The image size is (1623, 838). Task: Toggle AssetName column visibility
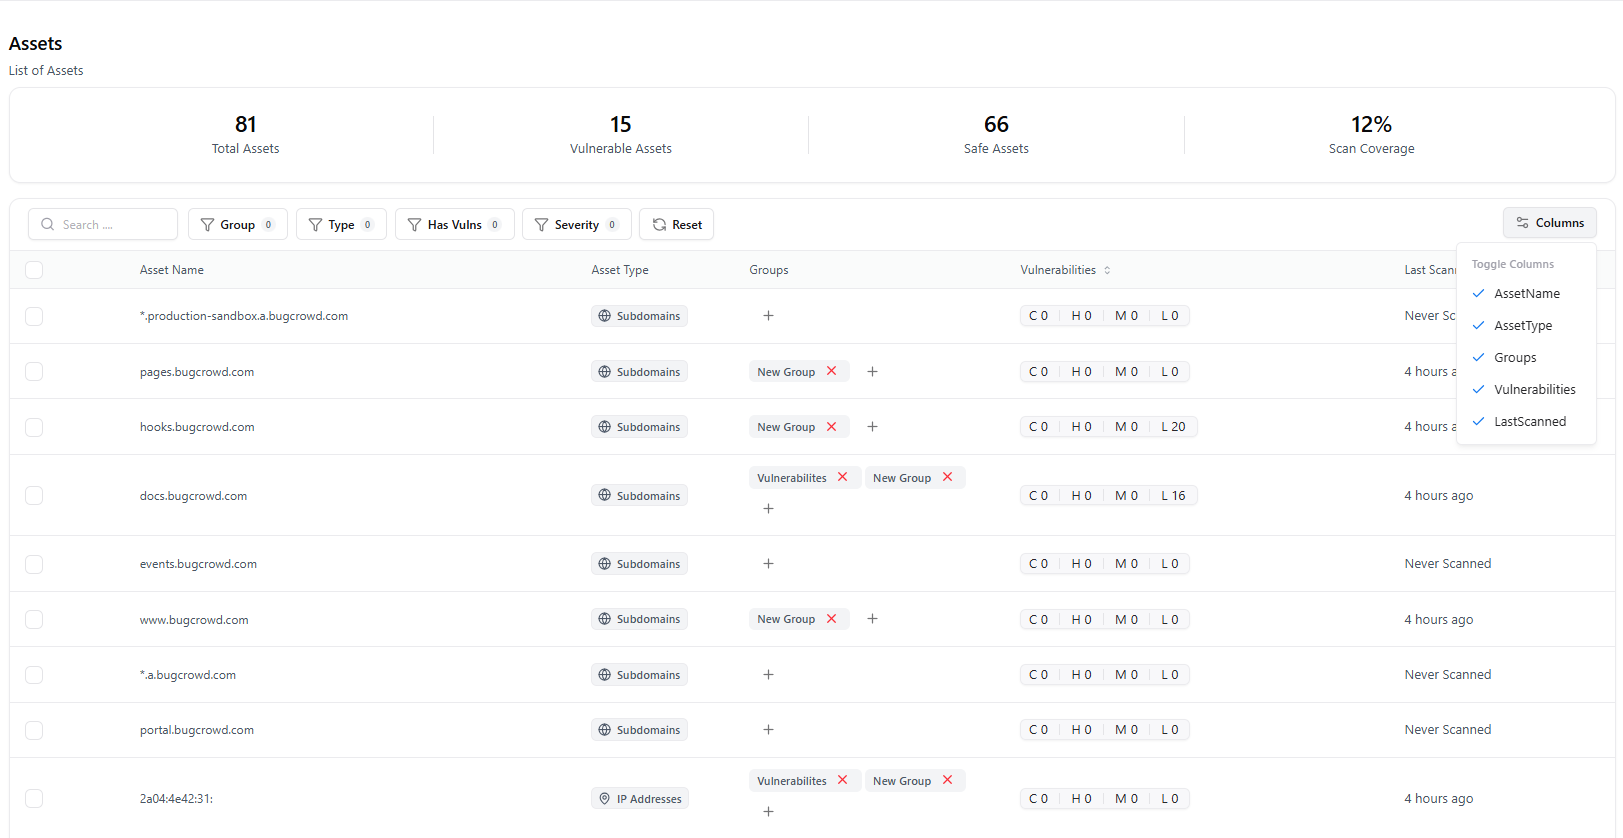pos(1526,293)
